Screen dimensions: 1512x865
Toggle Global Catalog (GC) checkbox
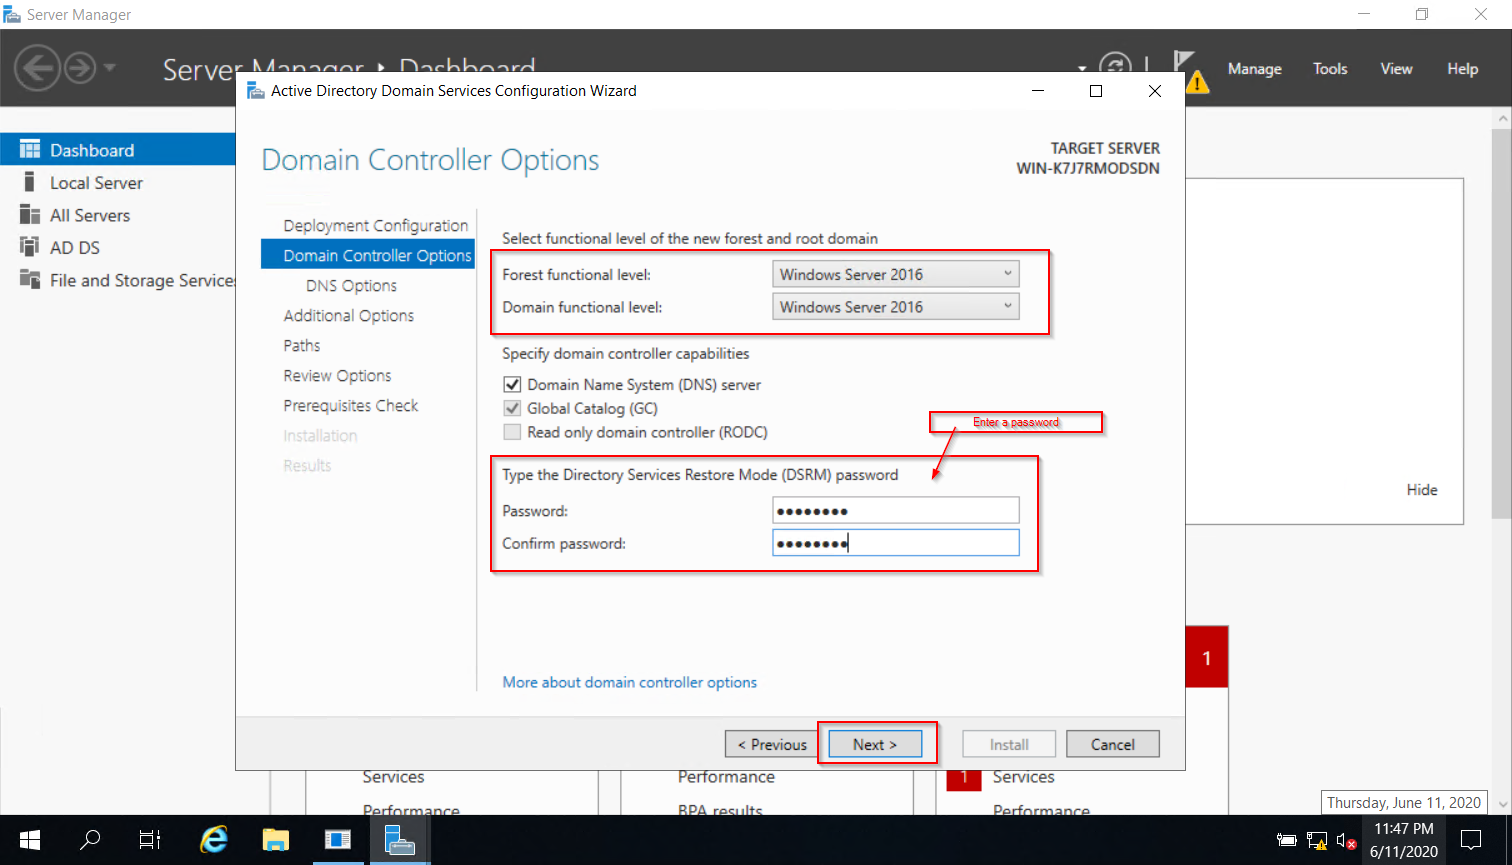pyautogui.click(x=512, y=408)
